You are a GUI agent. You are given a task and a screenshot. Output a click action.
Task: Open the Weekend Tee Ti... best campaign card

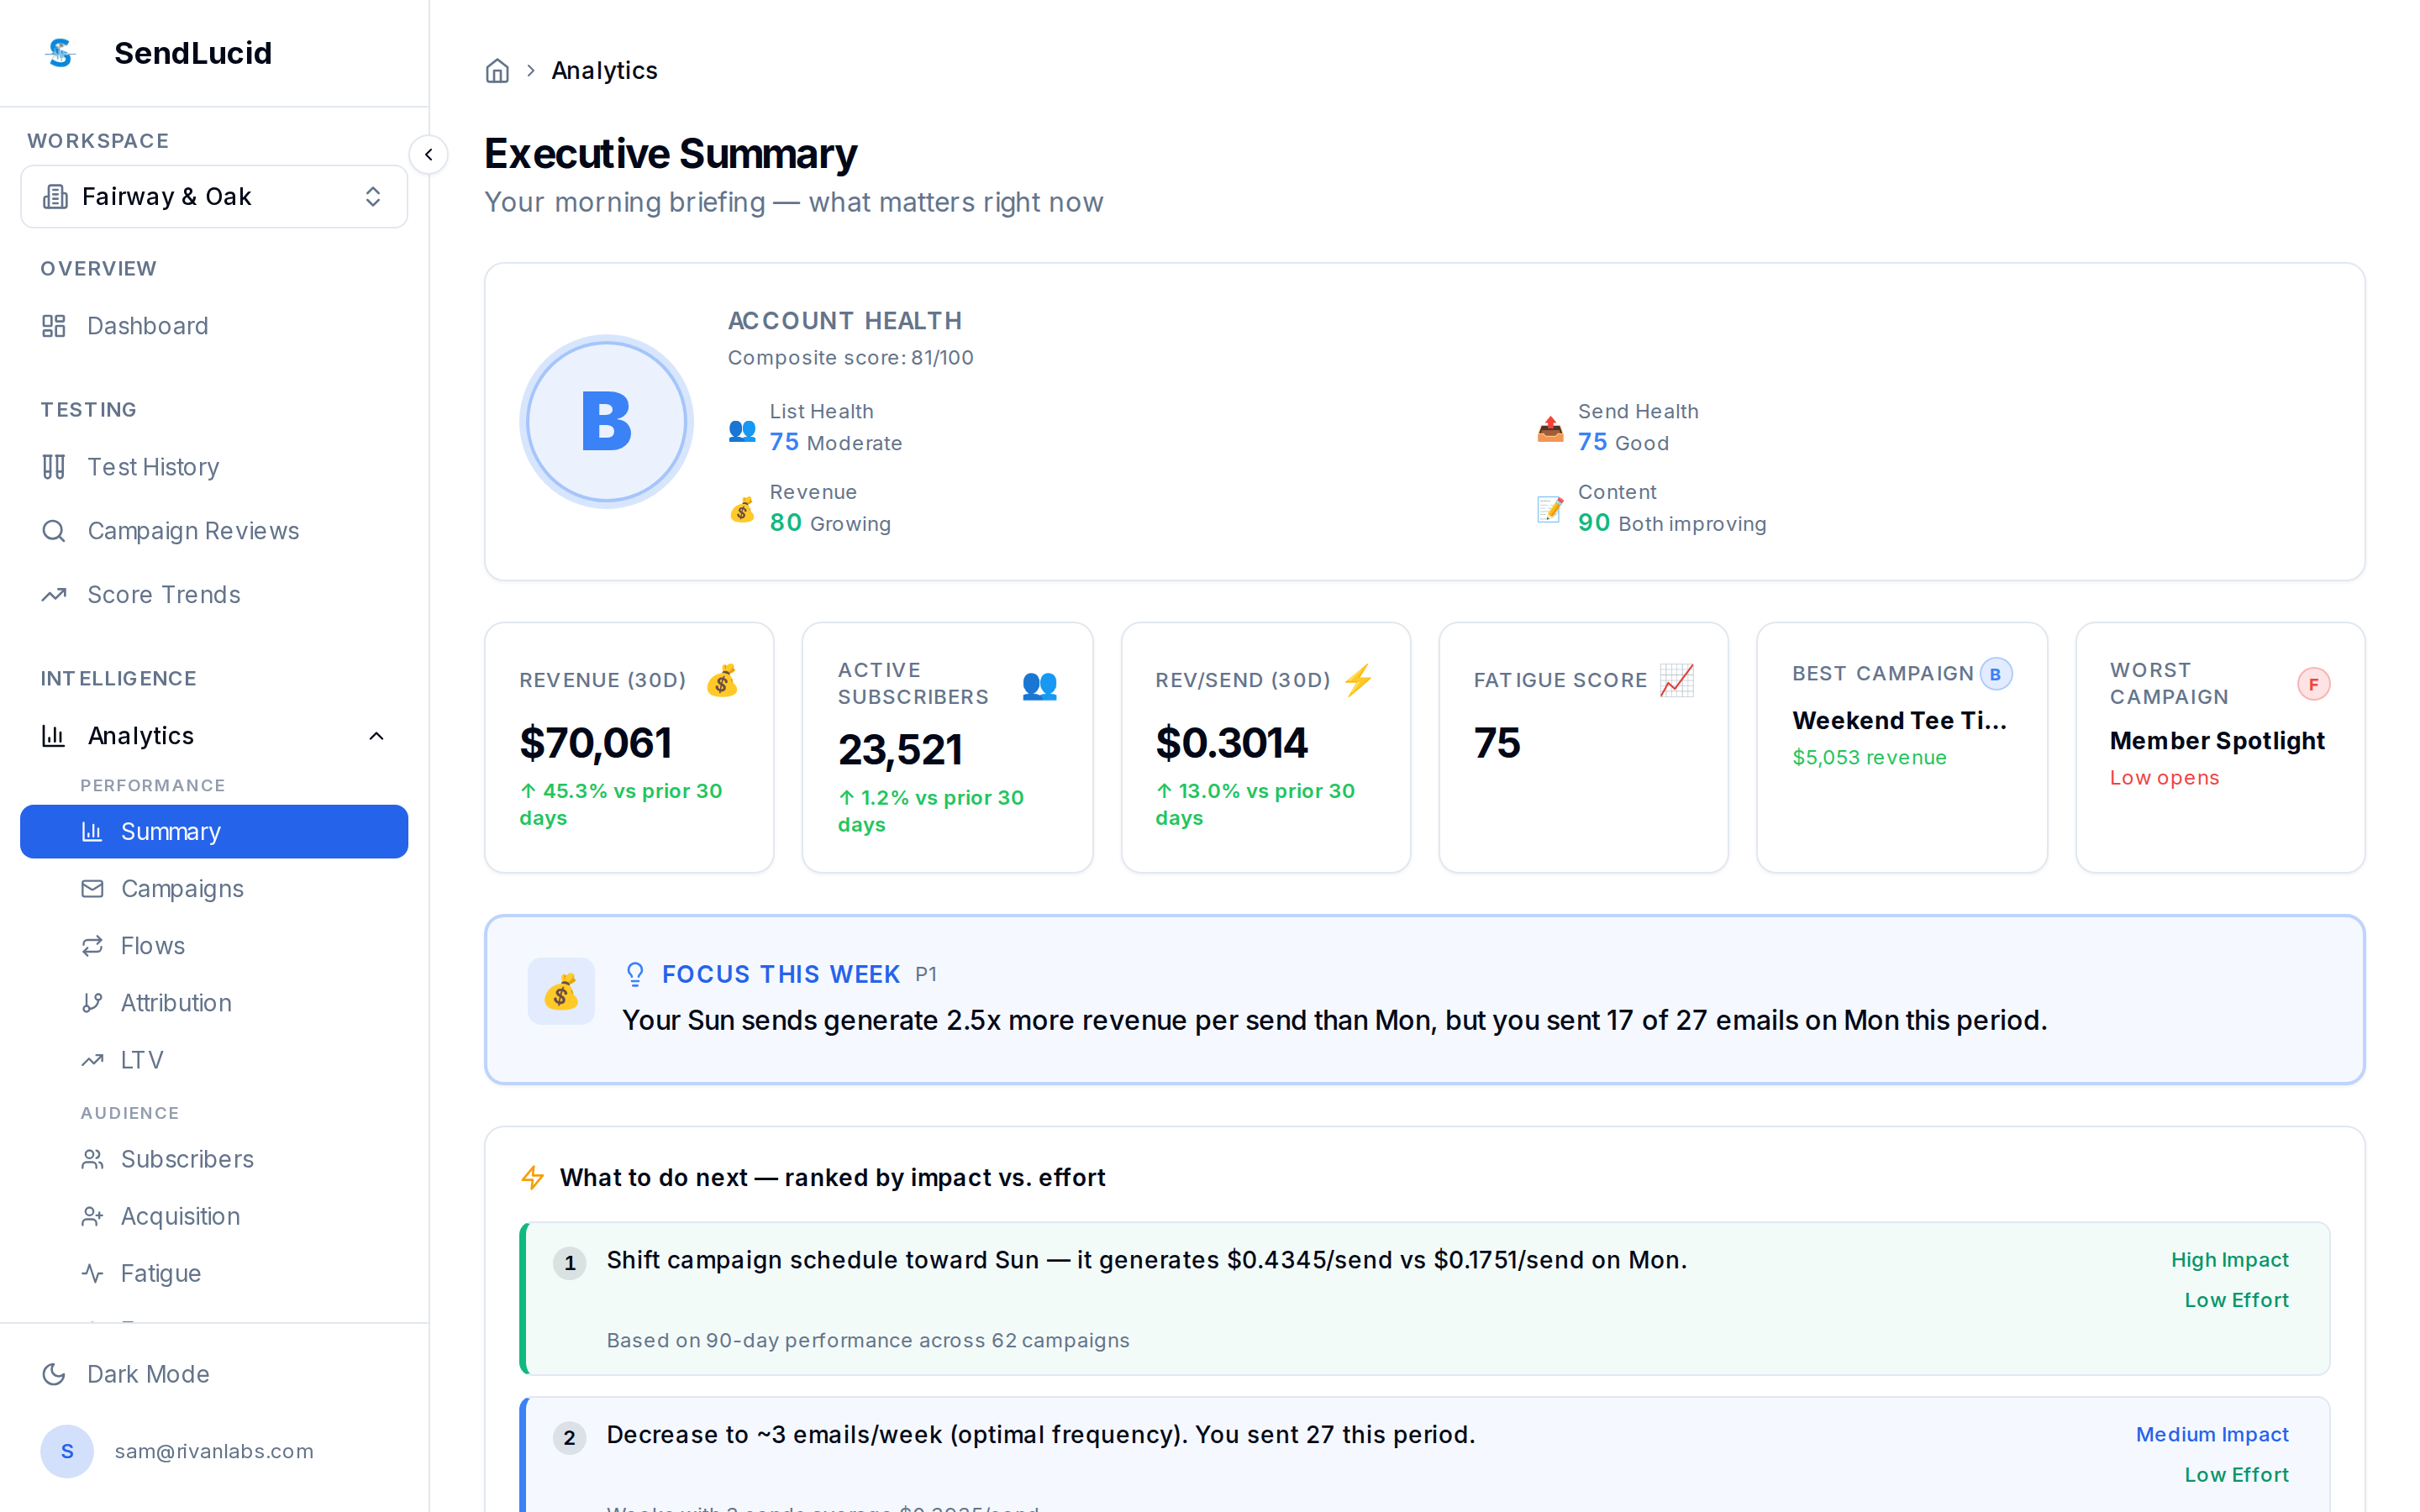(1902, 748)
